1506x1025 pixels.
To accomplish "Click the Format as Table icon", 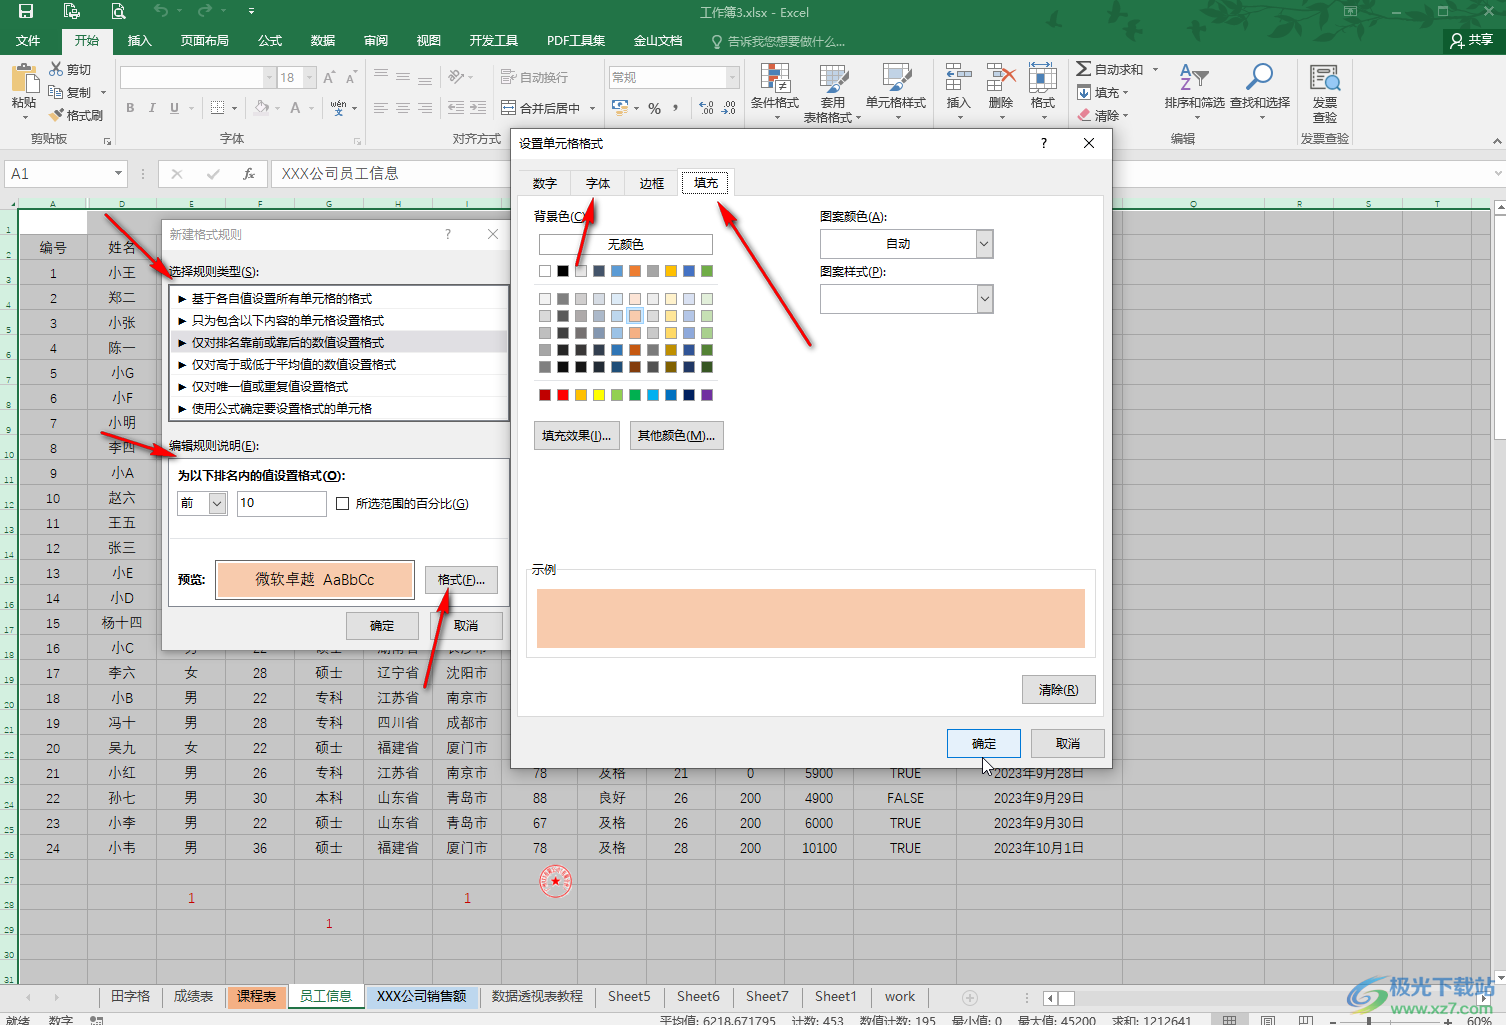I will tap(833, 79).
